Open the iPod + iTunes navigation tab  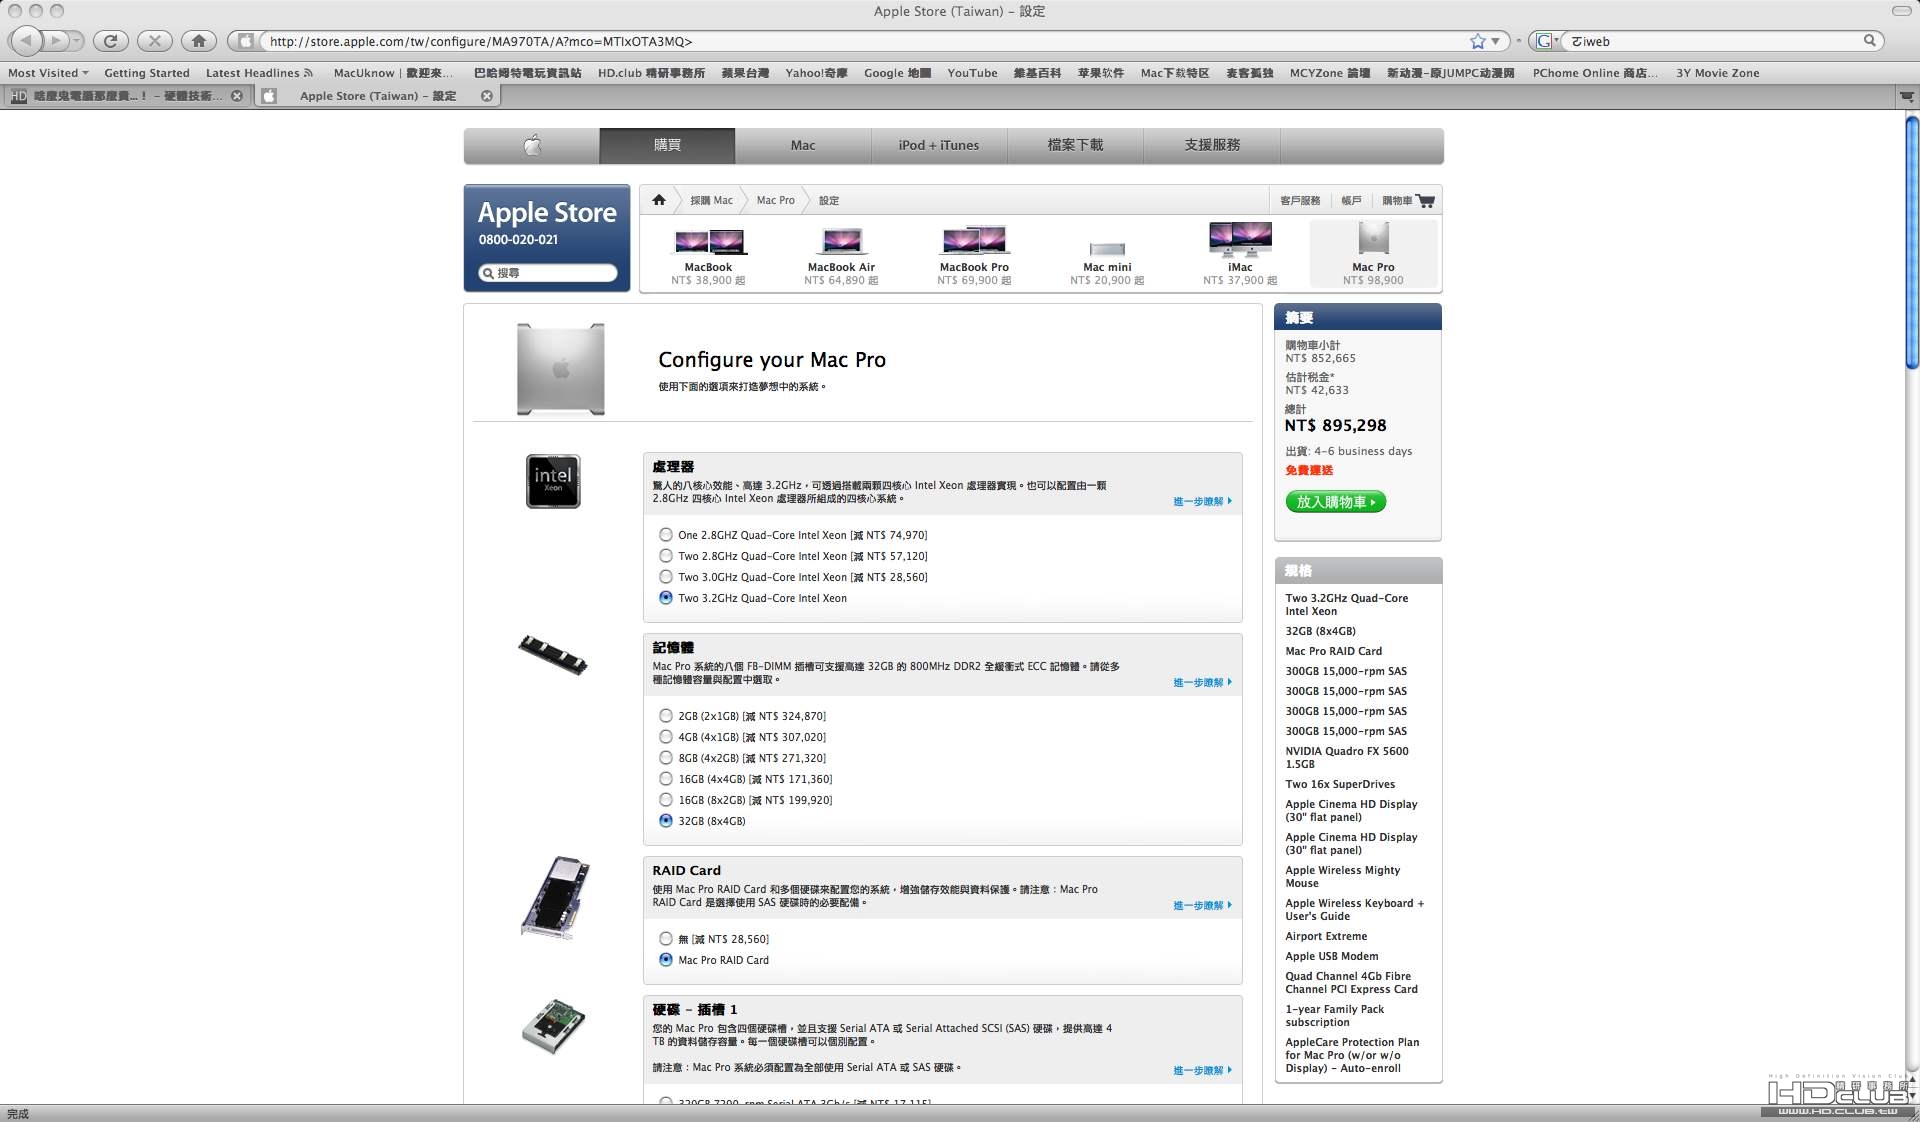click(x=939, y=146)
